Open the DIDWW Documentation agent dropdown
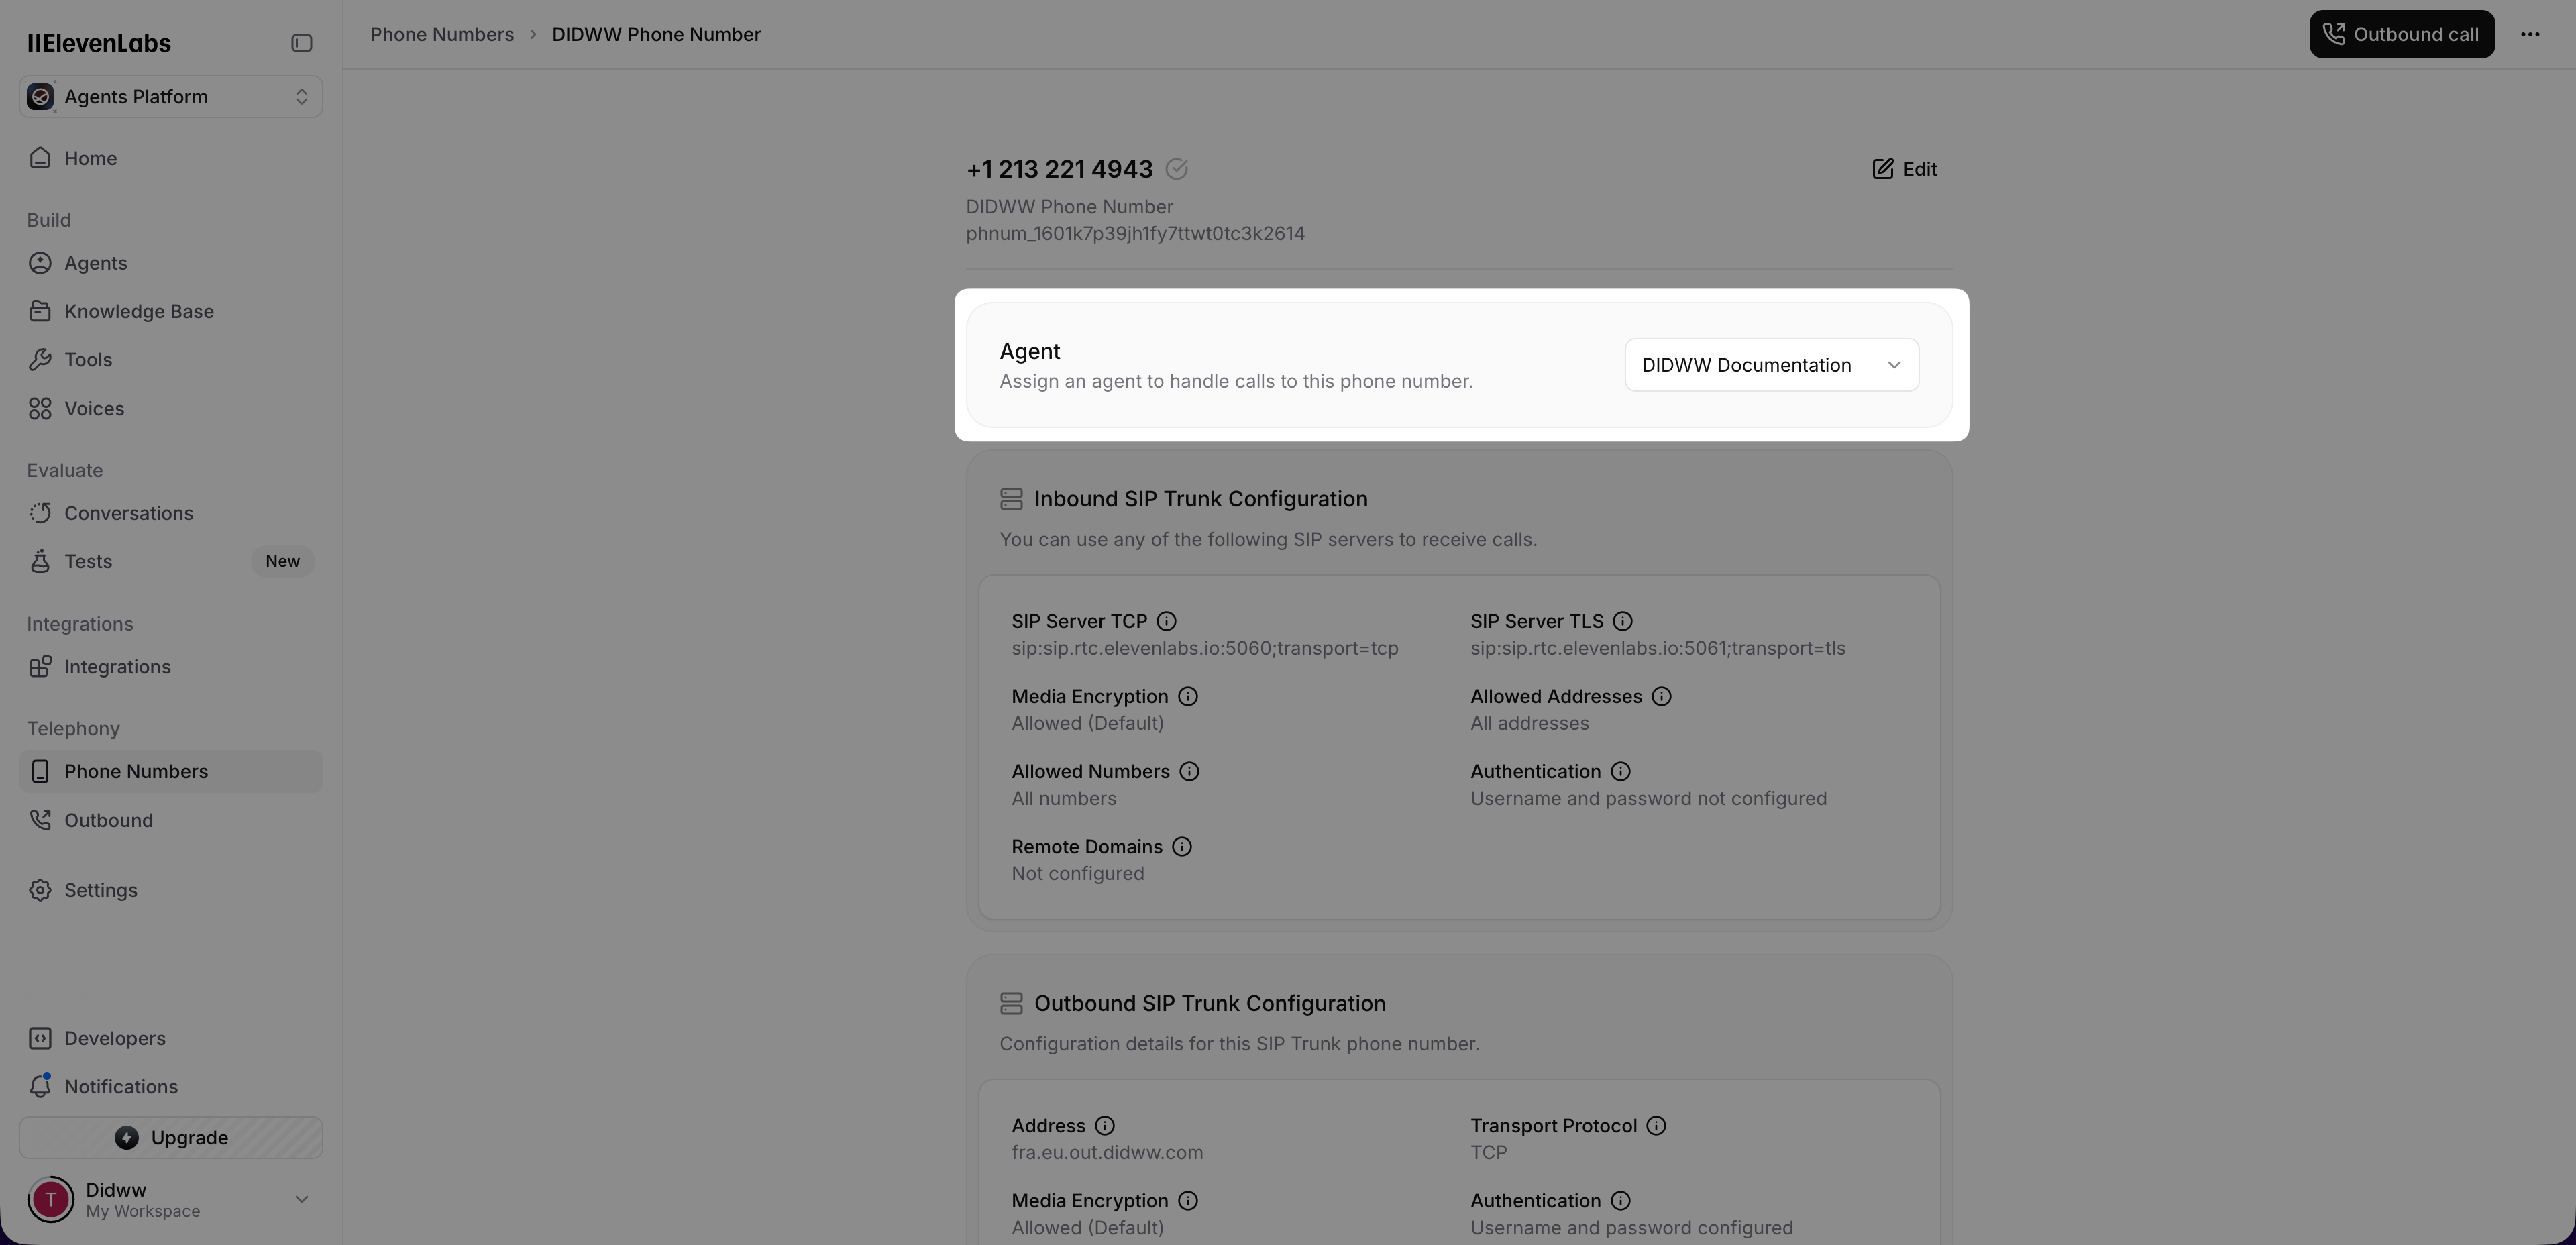The width and height of the screenshot is (2576, 1245). pos(1770,365)
